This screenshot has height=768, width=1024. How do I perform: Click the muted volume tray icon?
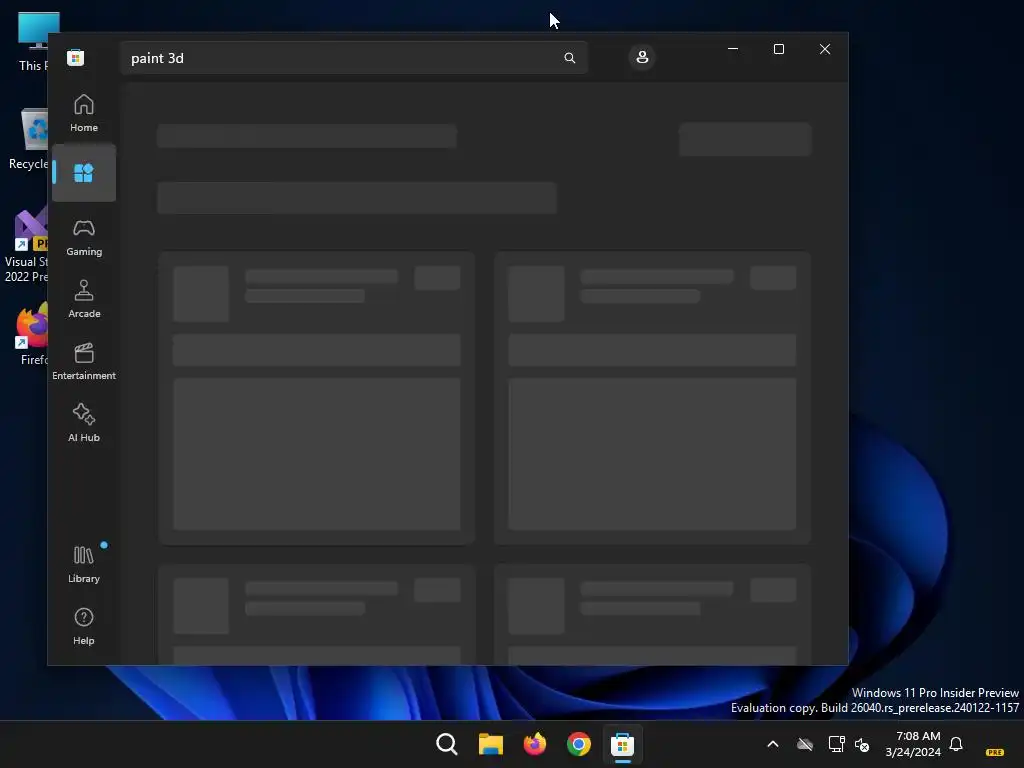(x=862, y=744)
